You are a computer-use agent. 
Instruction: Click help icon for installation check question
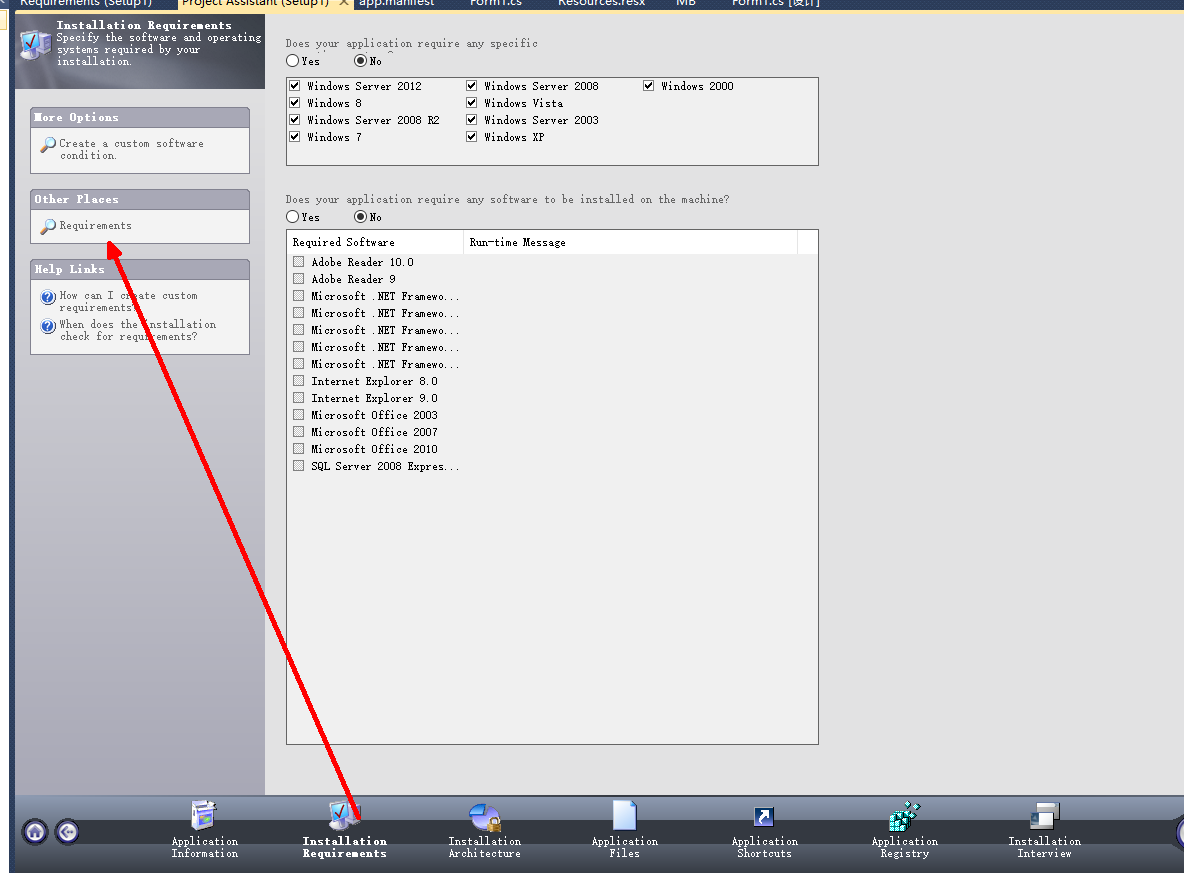(x=48, y=325)
